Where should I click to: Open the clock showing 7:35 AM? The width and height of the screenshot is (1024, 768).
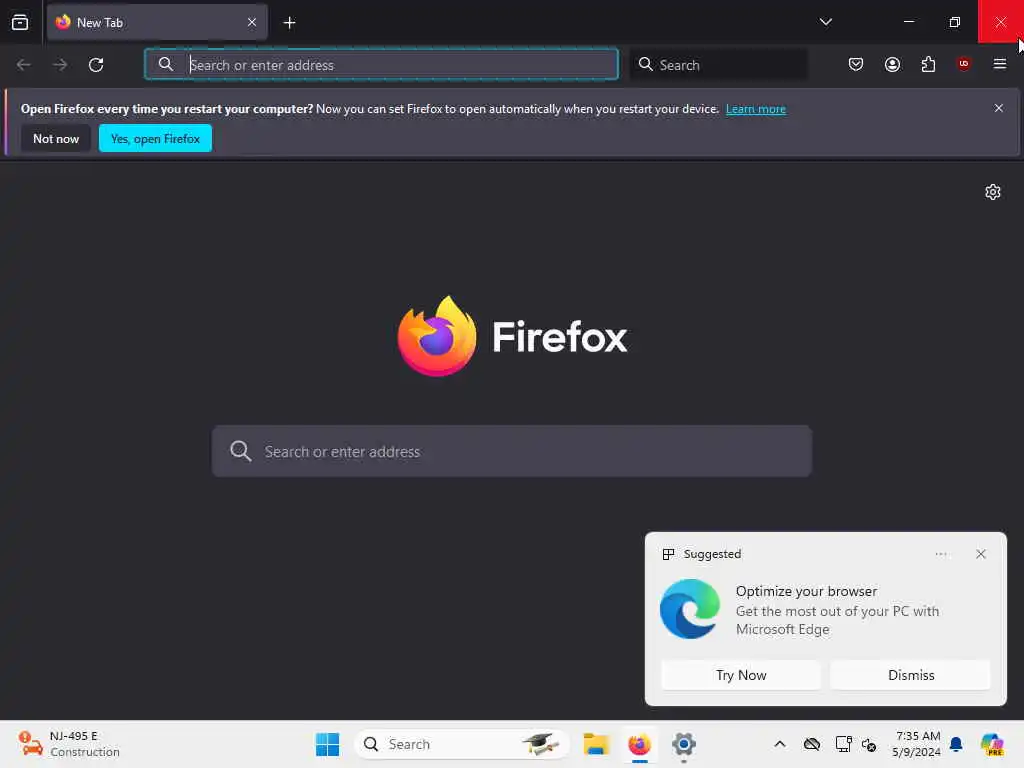[917, 744]
